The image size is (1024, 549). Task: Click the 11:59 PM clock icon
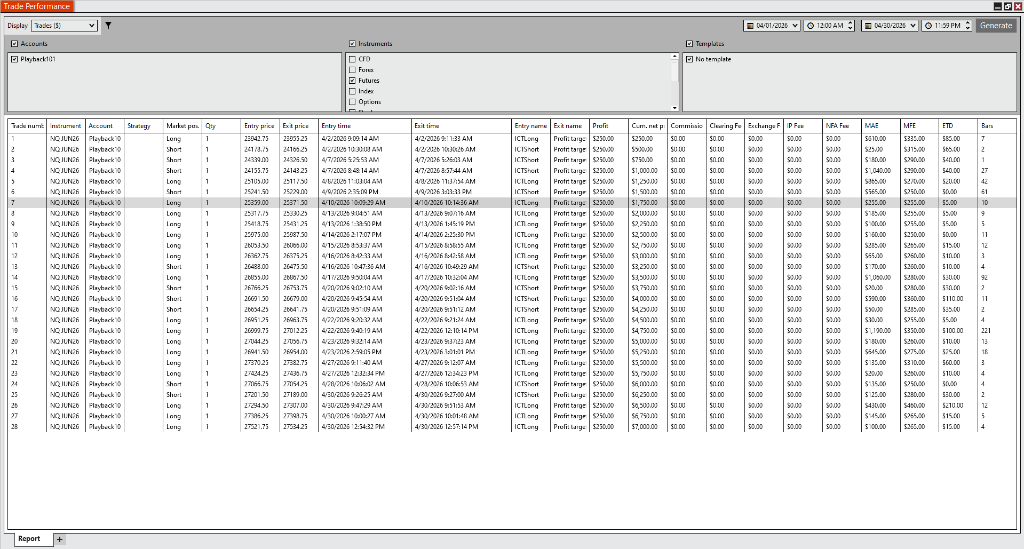(x=929, y=25)
